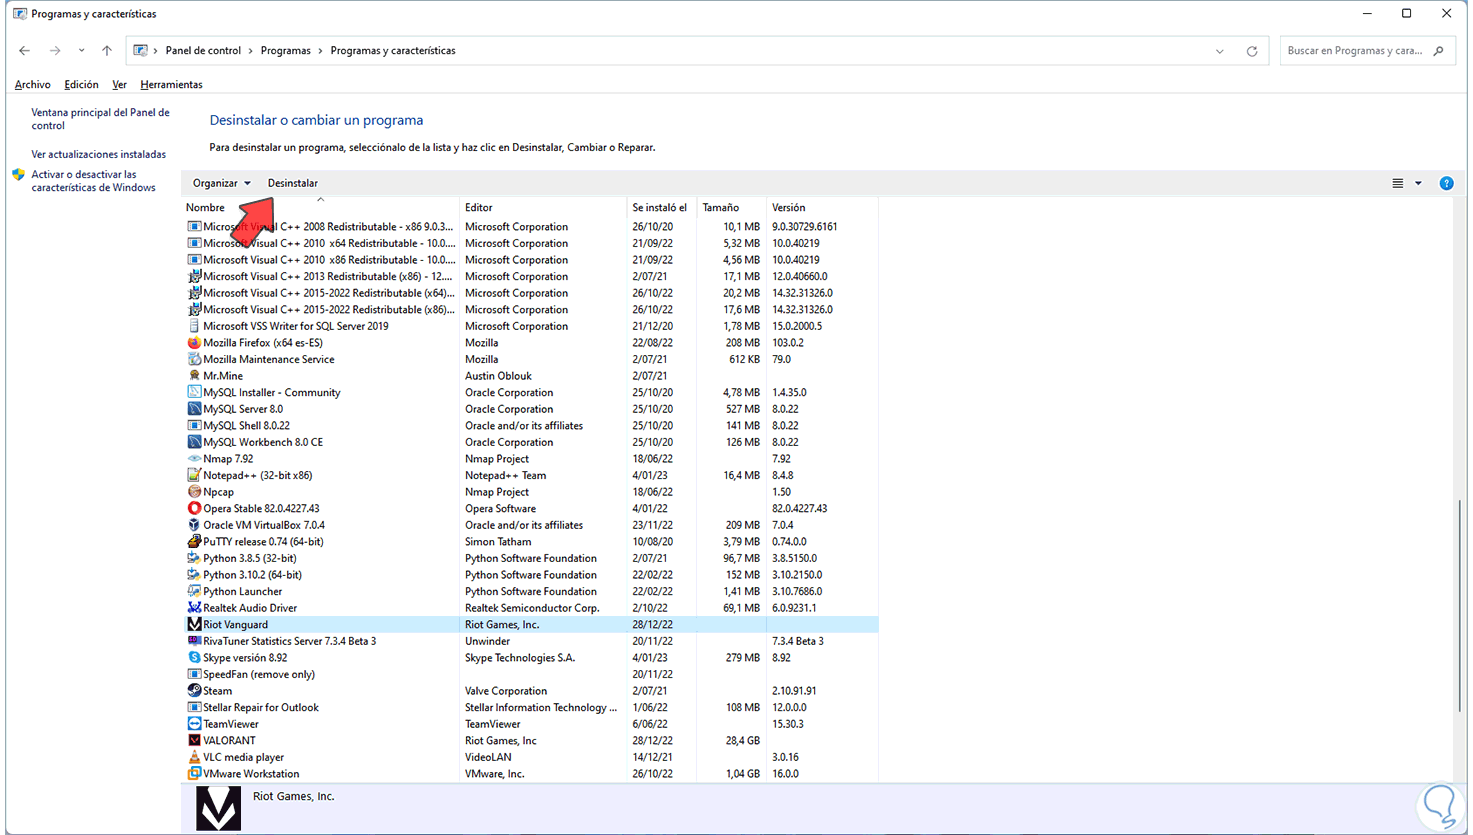Expand the view options dropdown arrow
The height and width of the screenshot is (835, 1473).
point(1418,183)
